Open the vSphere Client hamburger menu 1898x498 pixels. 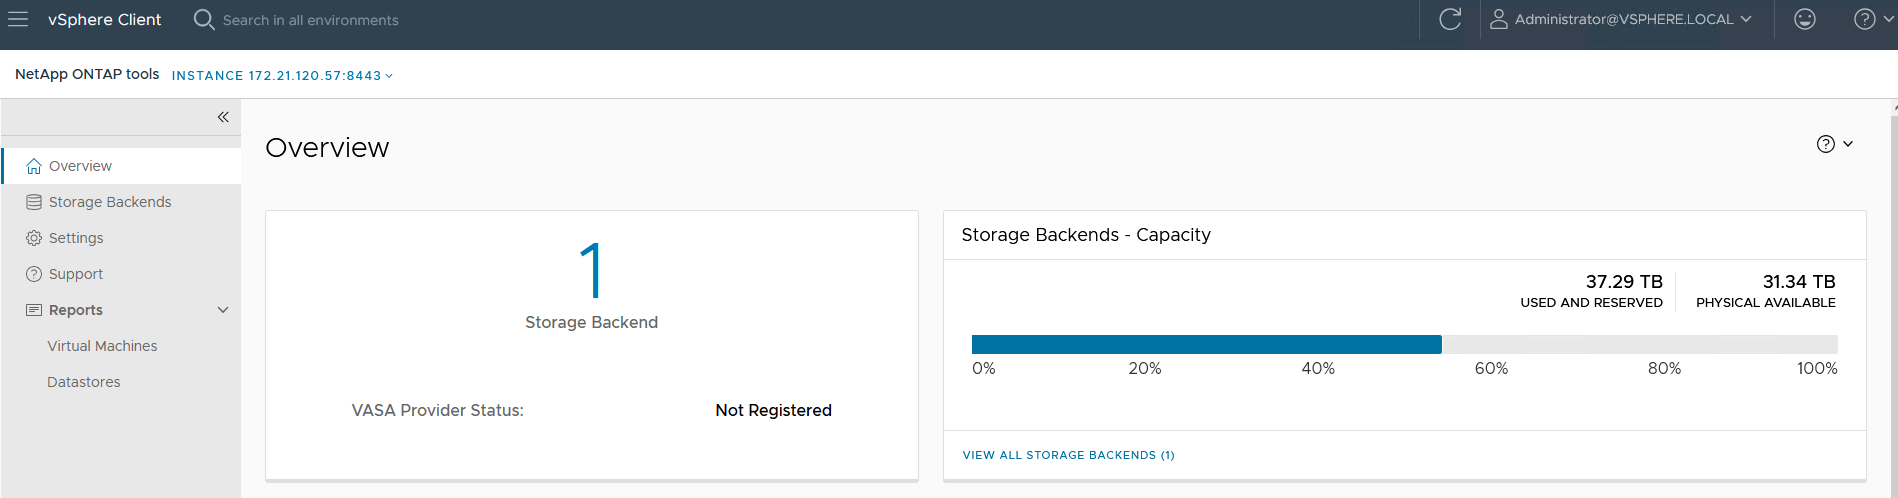pyautogui.click(x=18, y=20)
